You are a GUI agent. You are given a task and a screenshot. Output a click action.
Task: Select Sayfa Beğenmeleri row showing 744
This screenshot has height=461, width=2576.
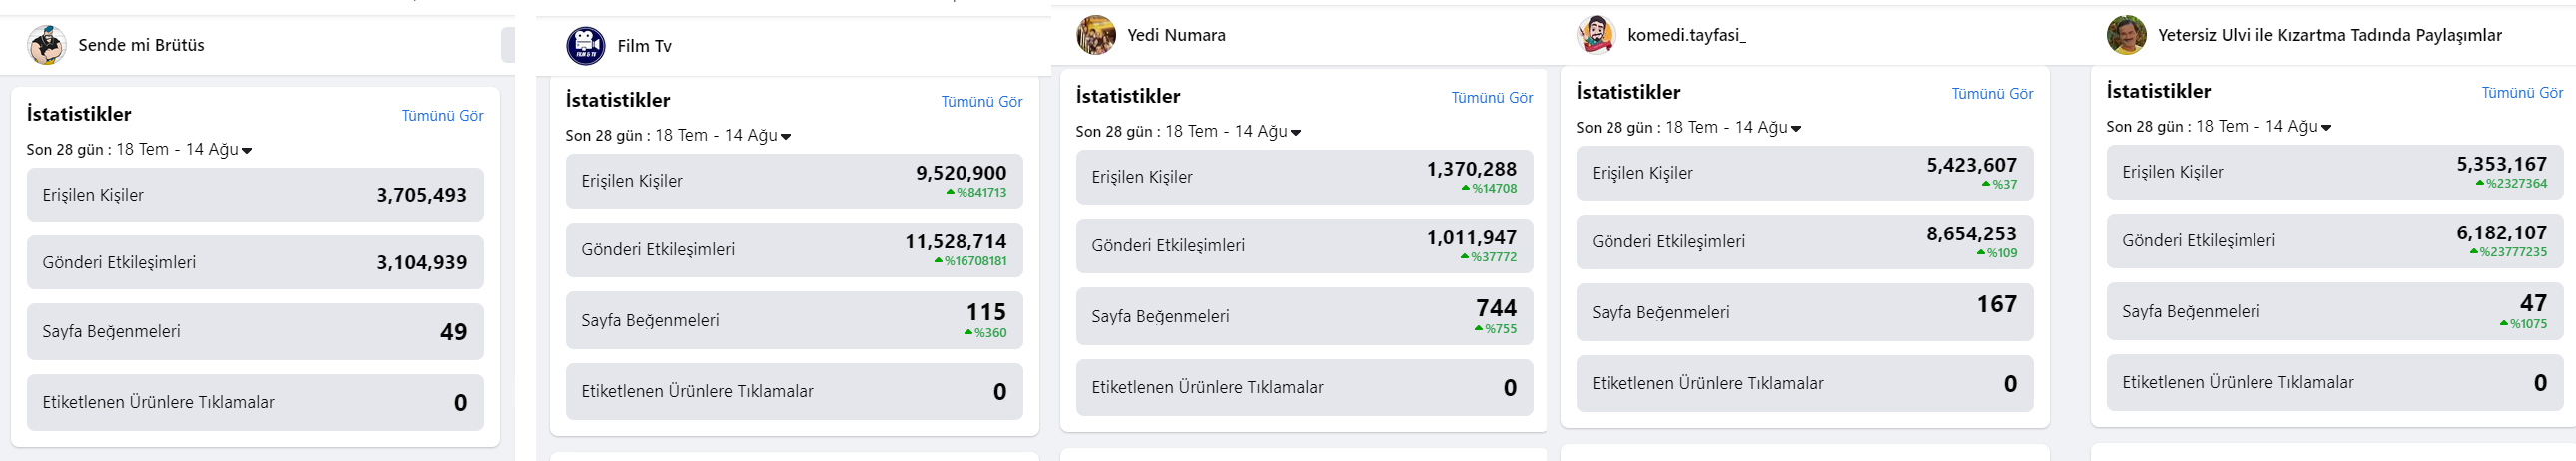pyautogui.click(x=1304, y=317)
